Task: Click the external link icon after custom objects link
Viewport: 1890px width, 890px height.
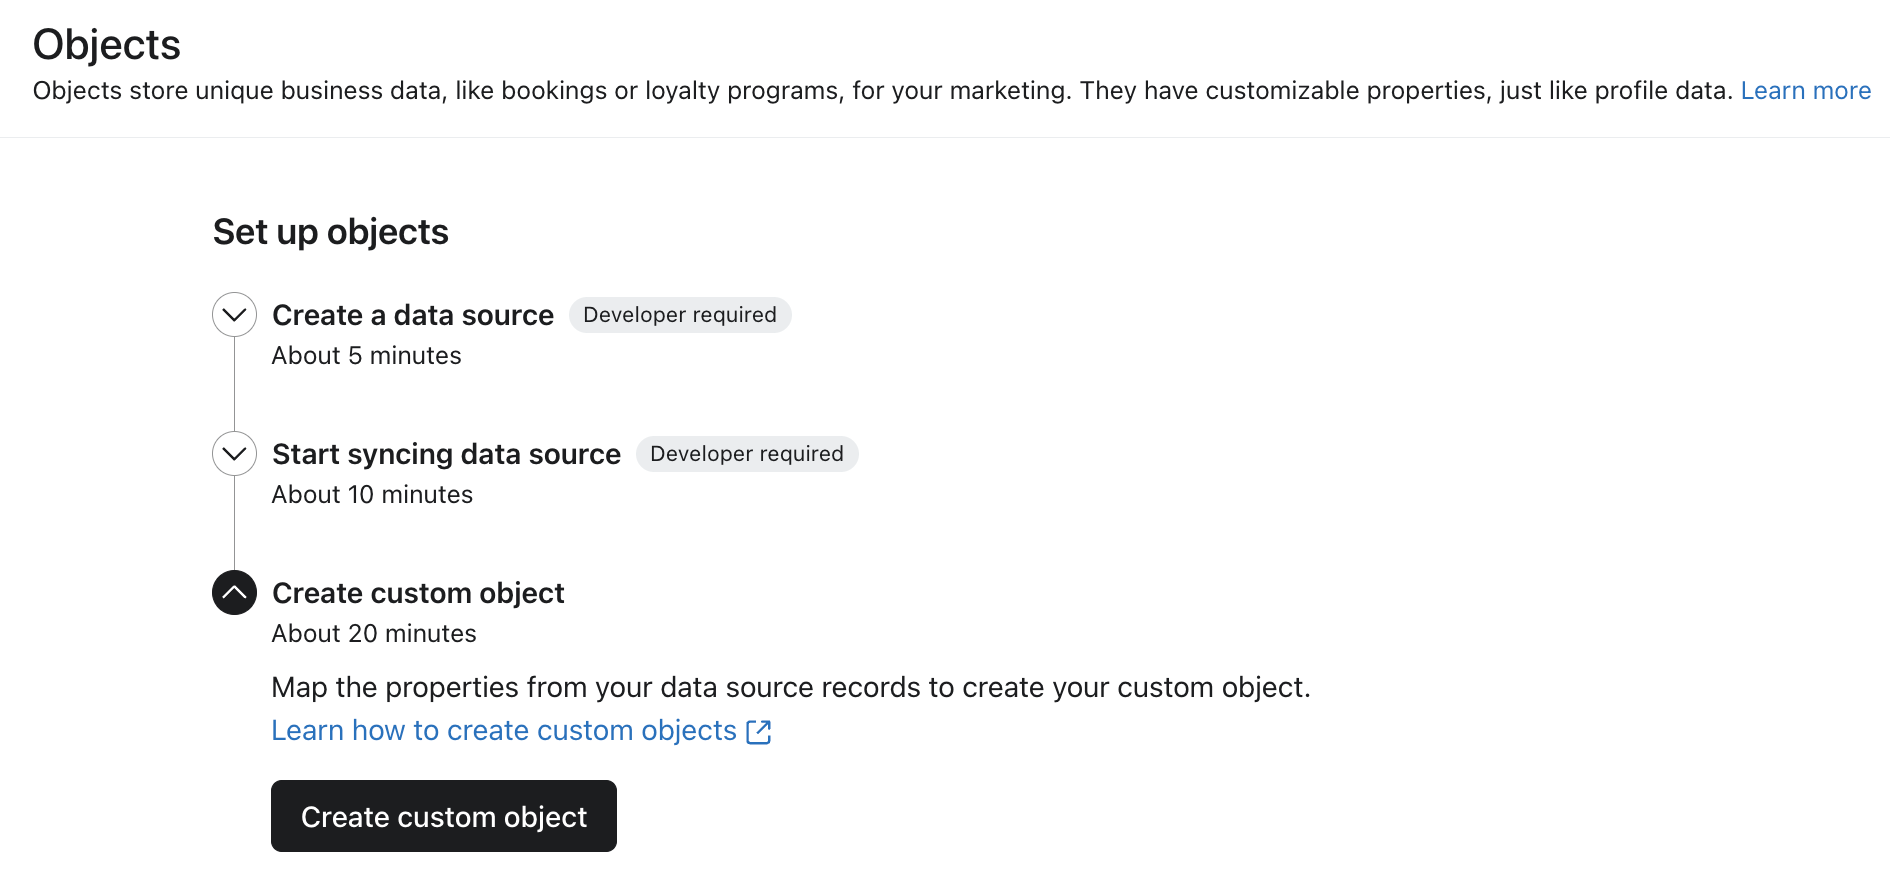Action: (x=759, y=732)
